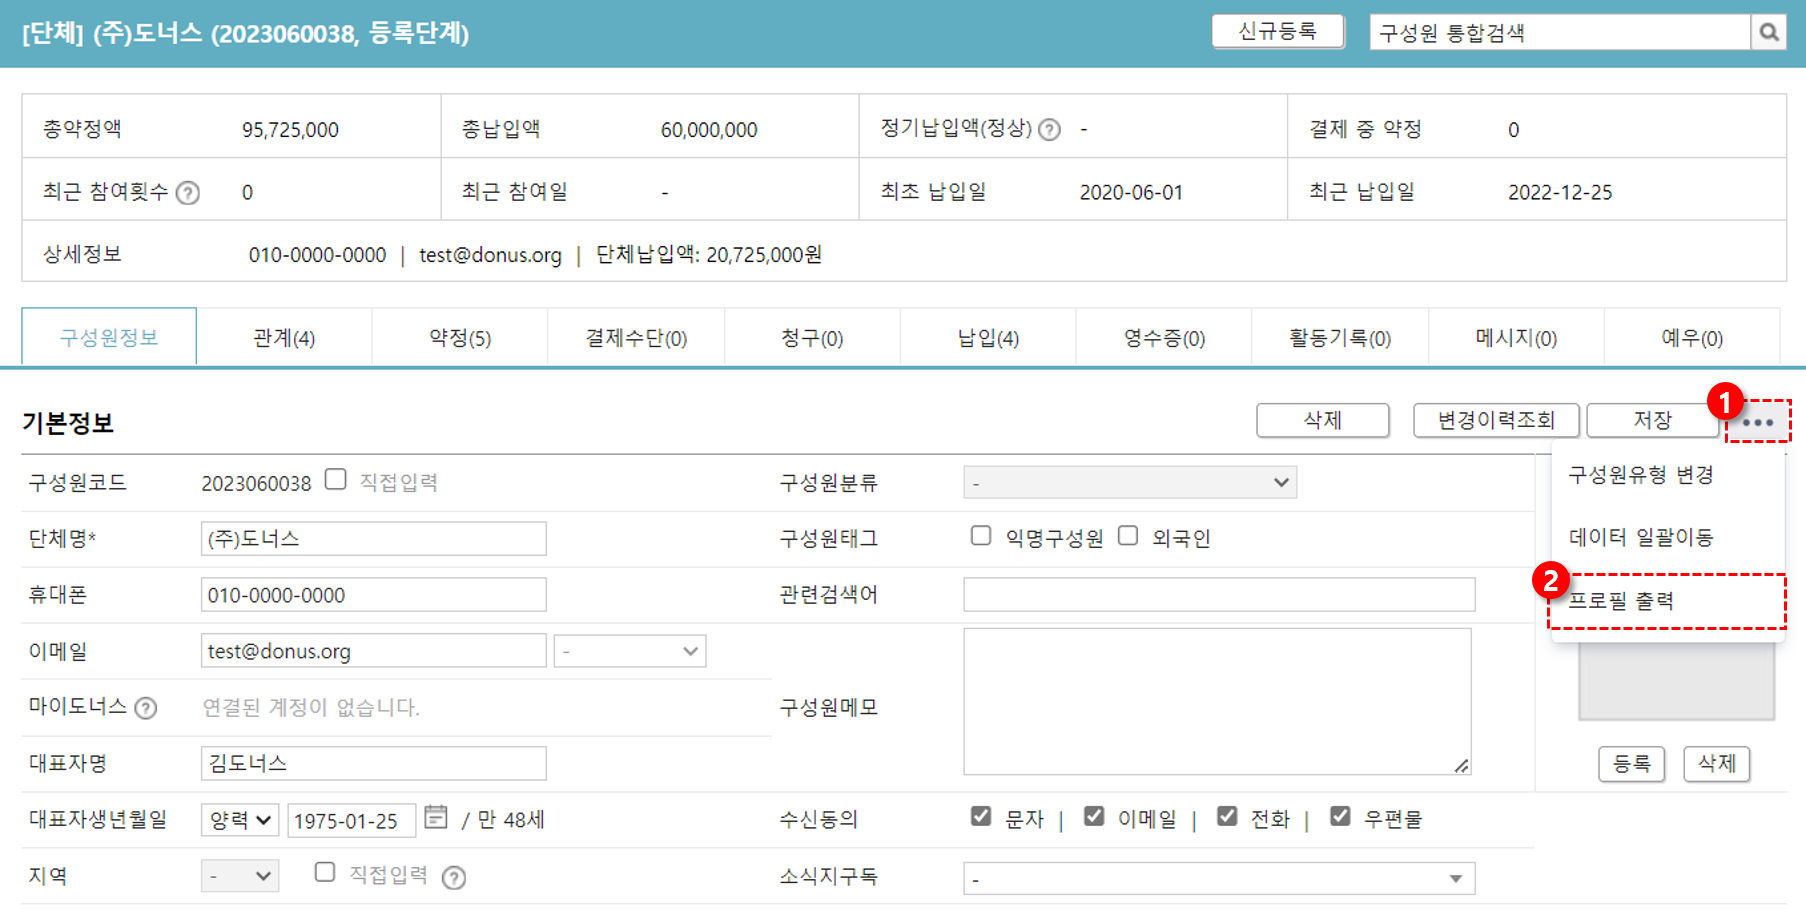This screenshot has width=1806, height=915.
Task: Click the 이메일 input field
Action: tap(373, 651)
